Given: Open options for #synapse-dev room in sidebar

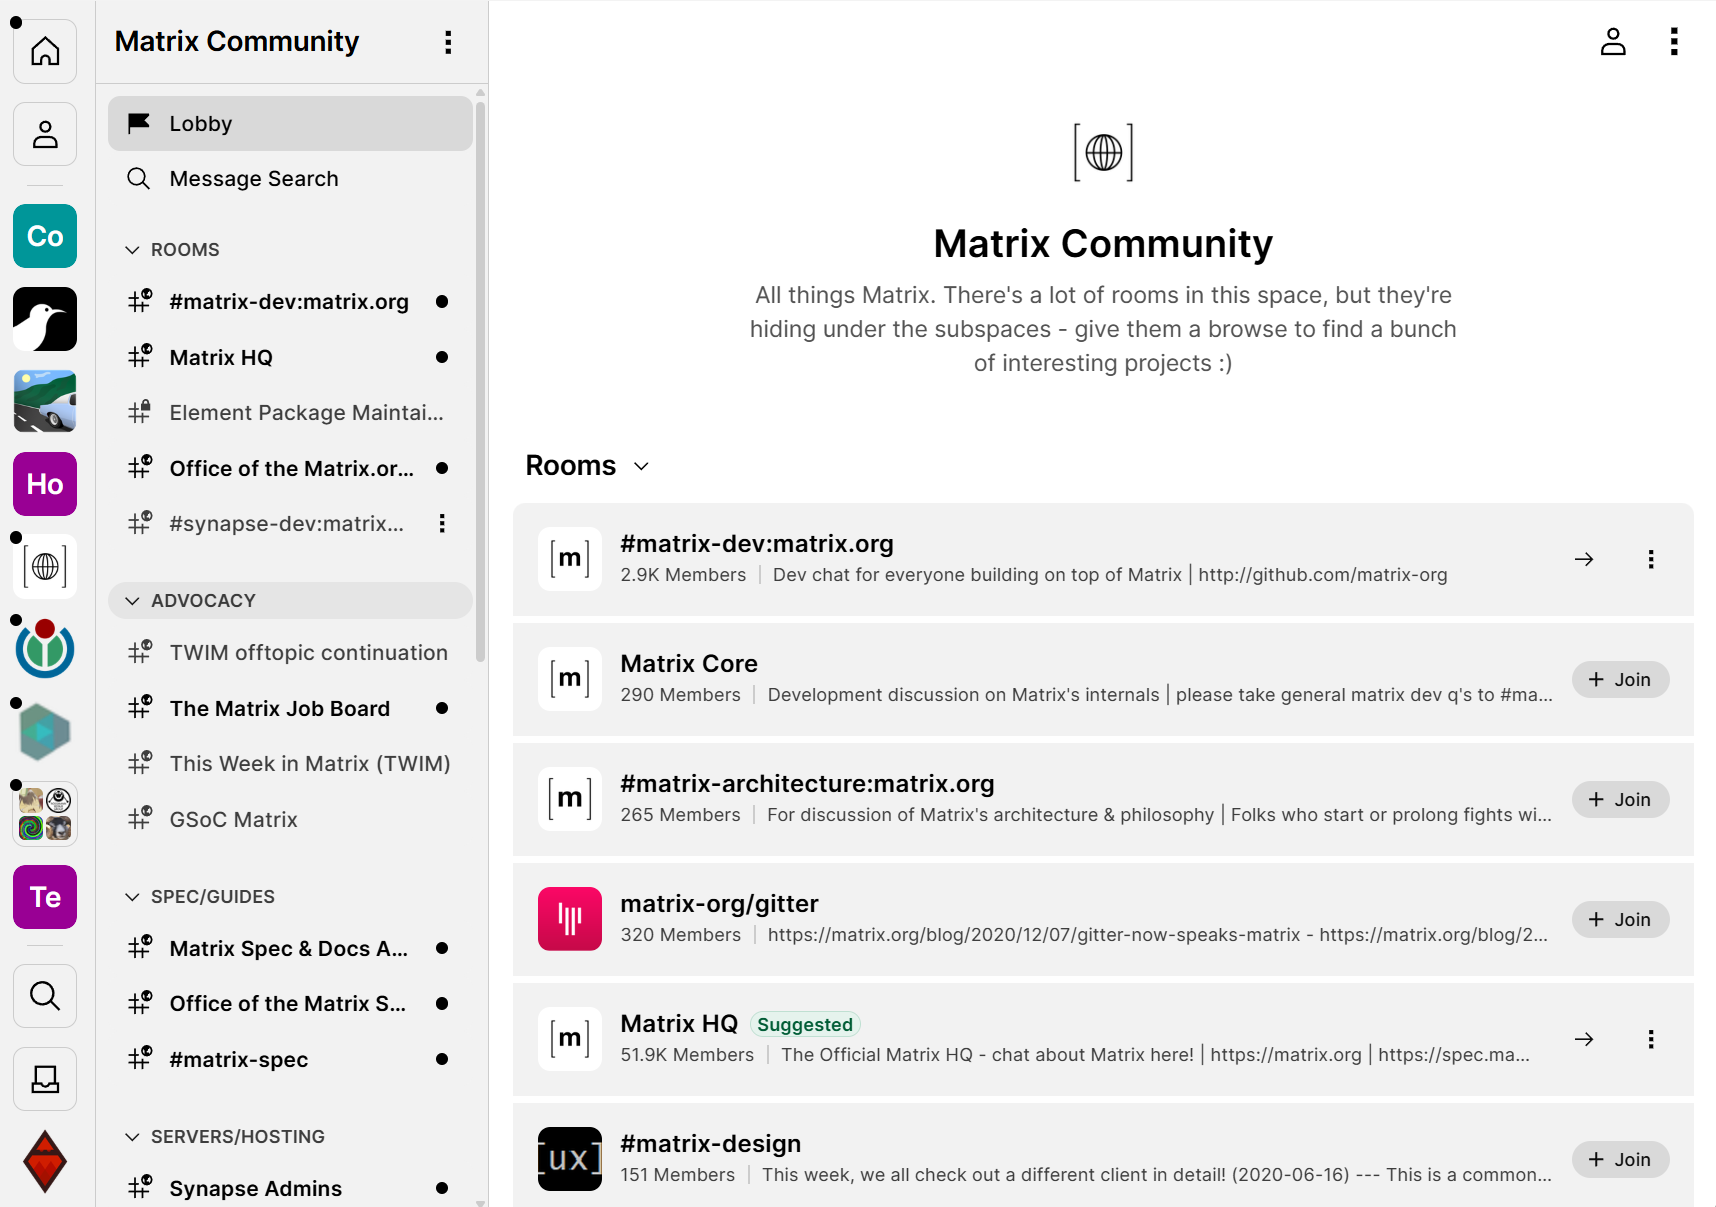Looking at the screenshot, I should click(x=442, y=524).
